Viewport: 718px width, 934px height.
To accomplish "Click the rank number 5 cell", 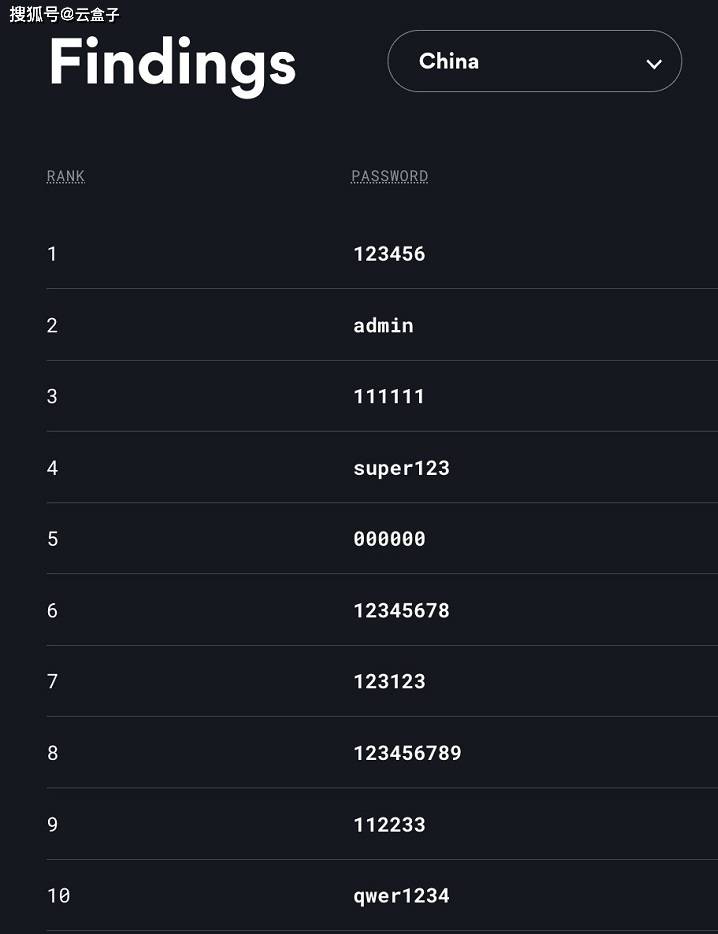I will click(52, 538).
